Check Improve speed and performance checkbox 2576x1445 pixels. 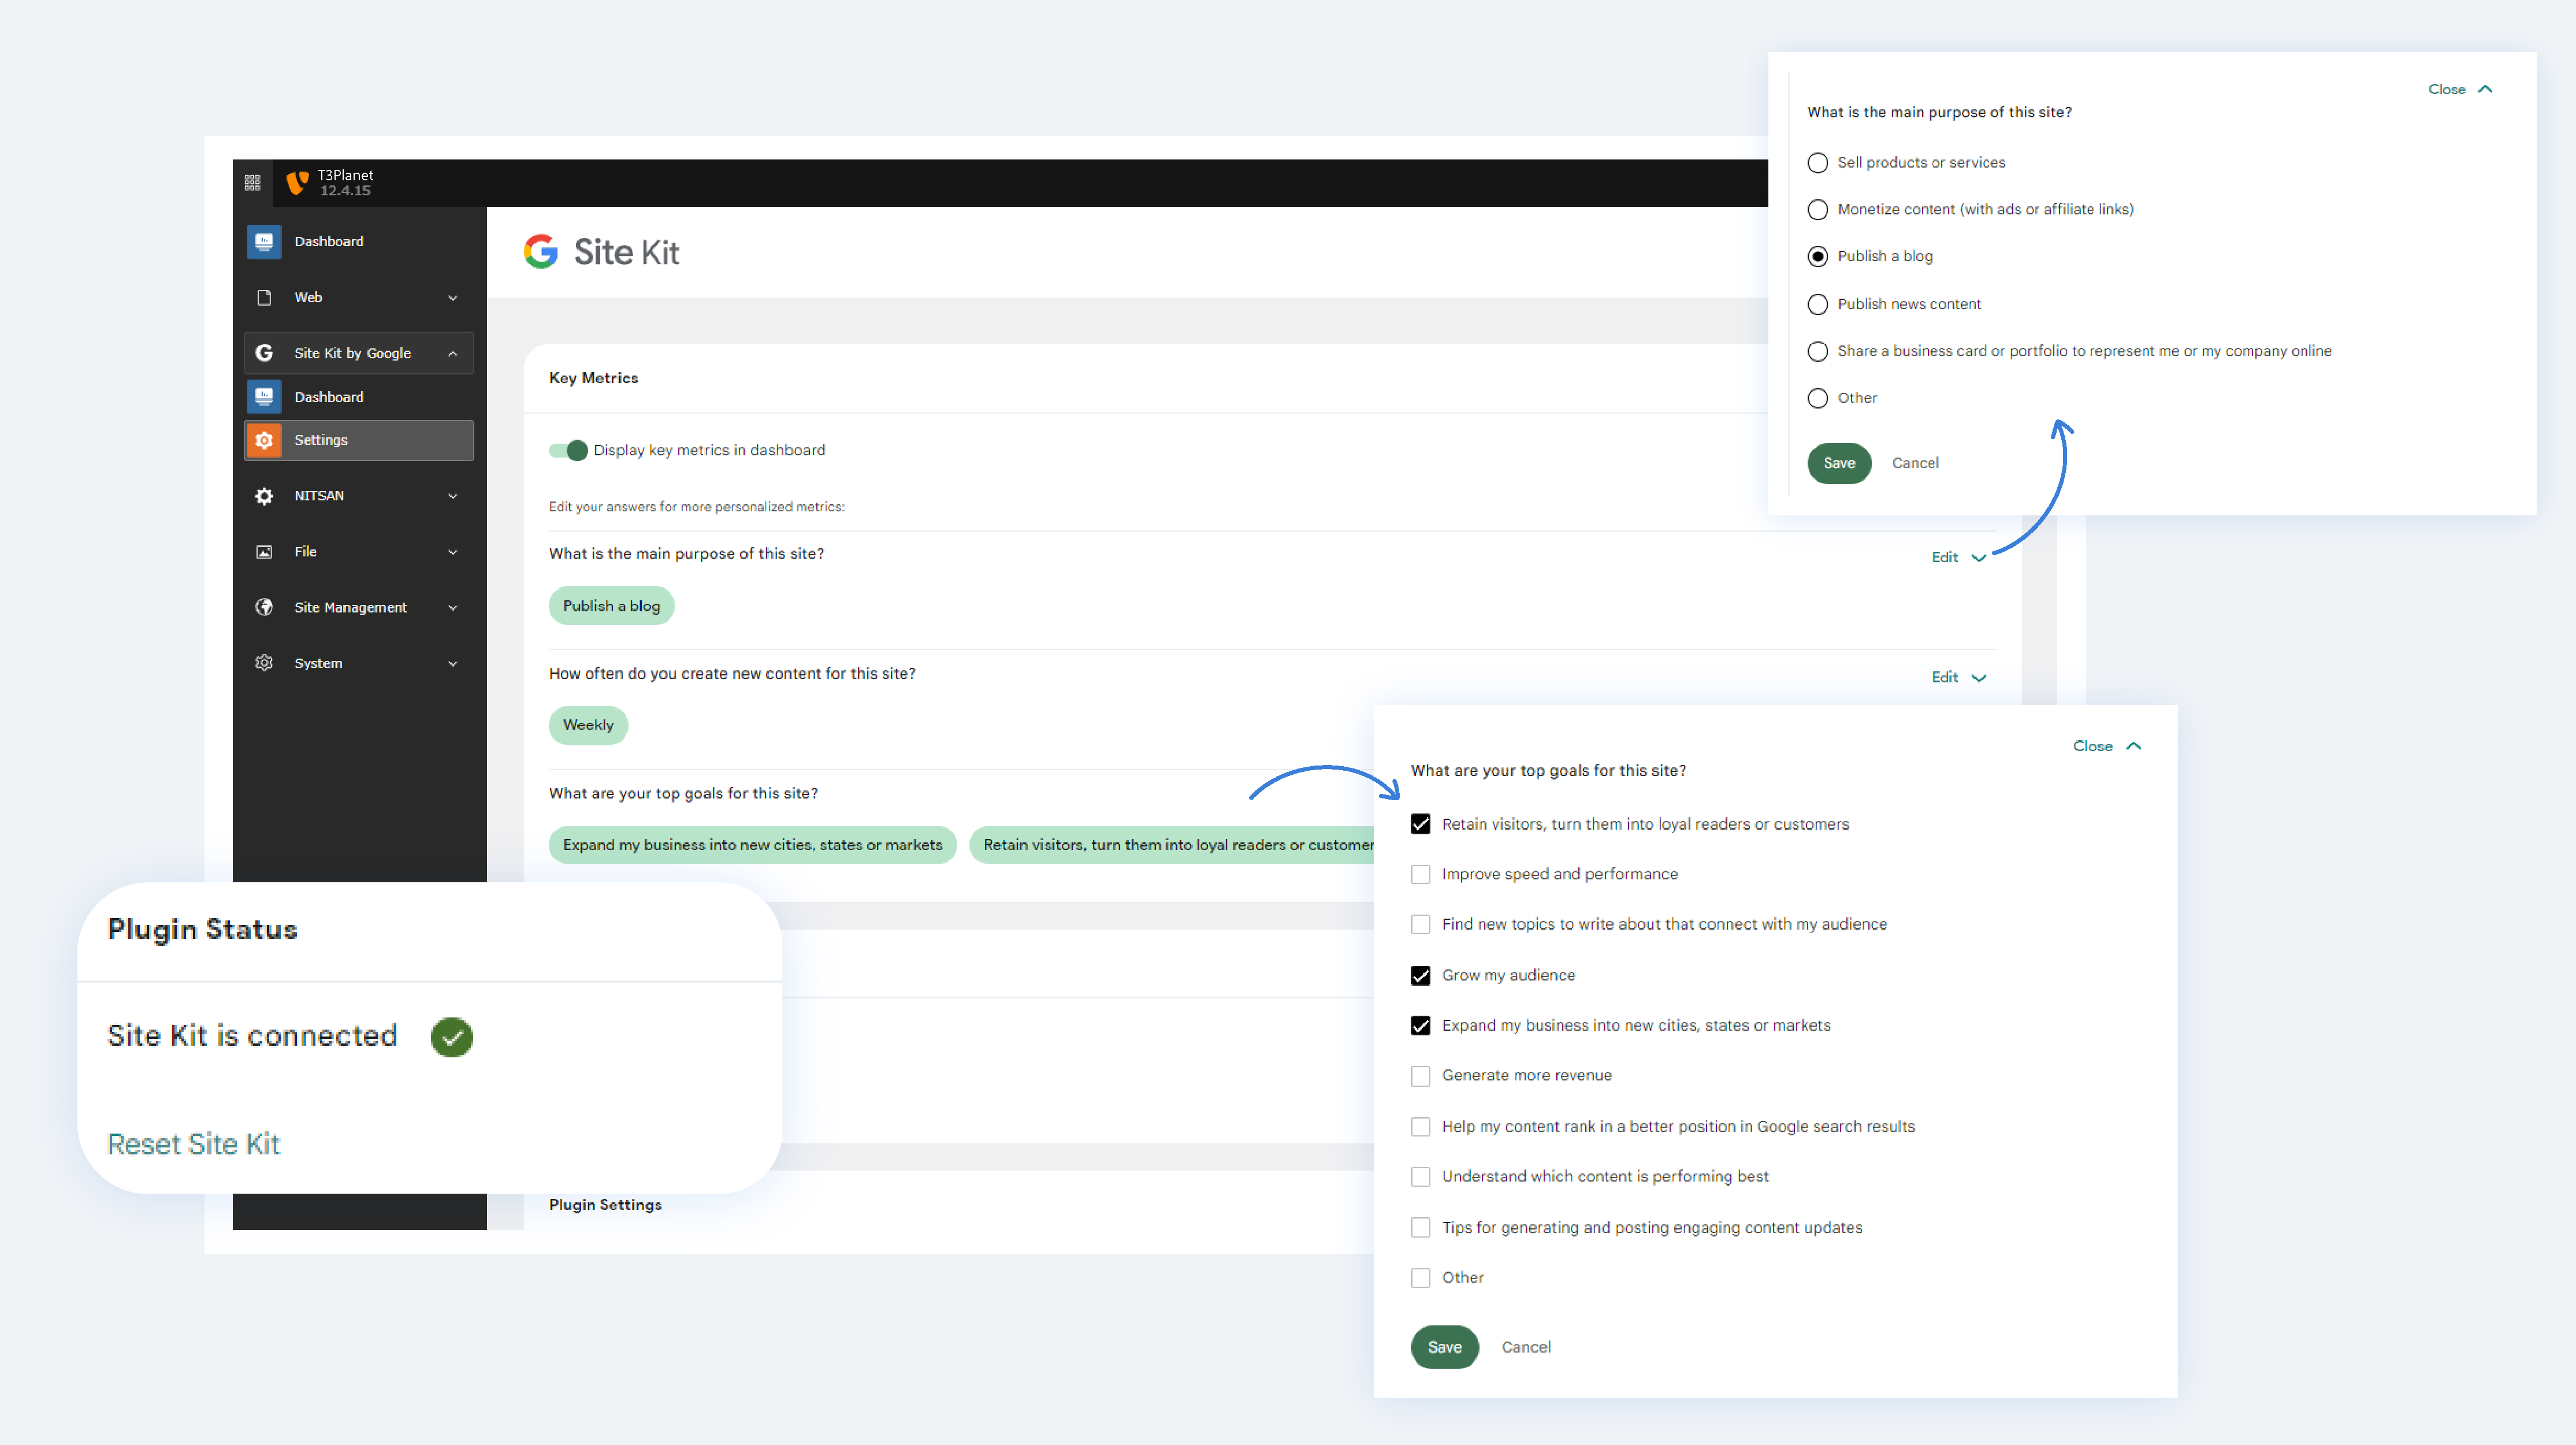1420,874
